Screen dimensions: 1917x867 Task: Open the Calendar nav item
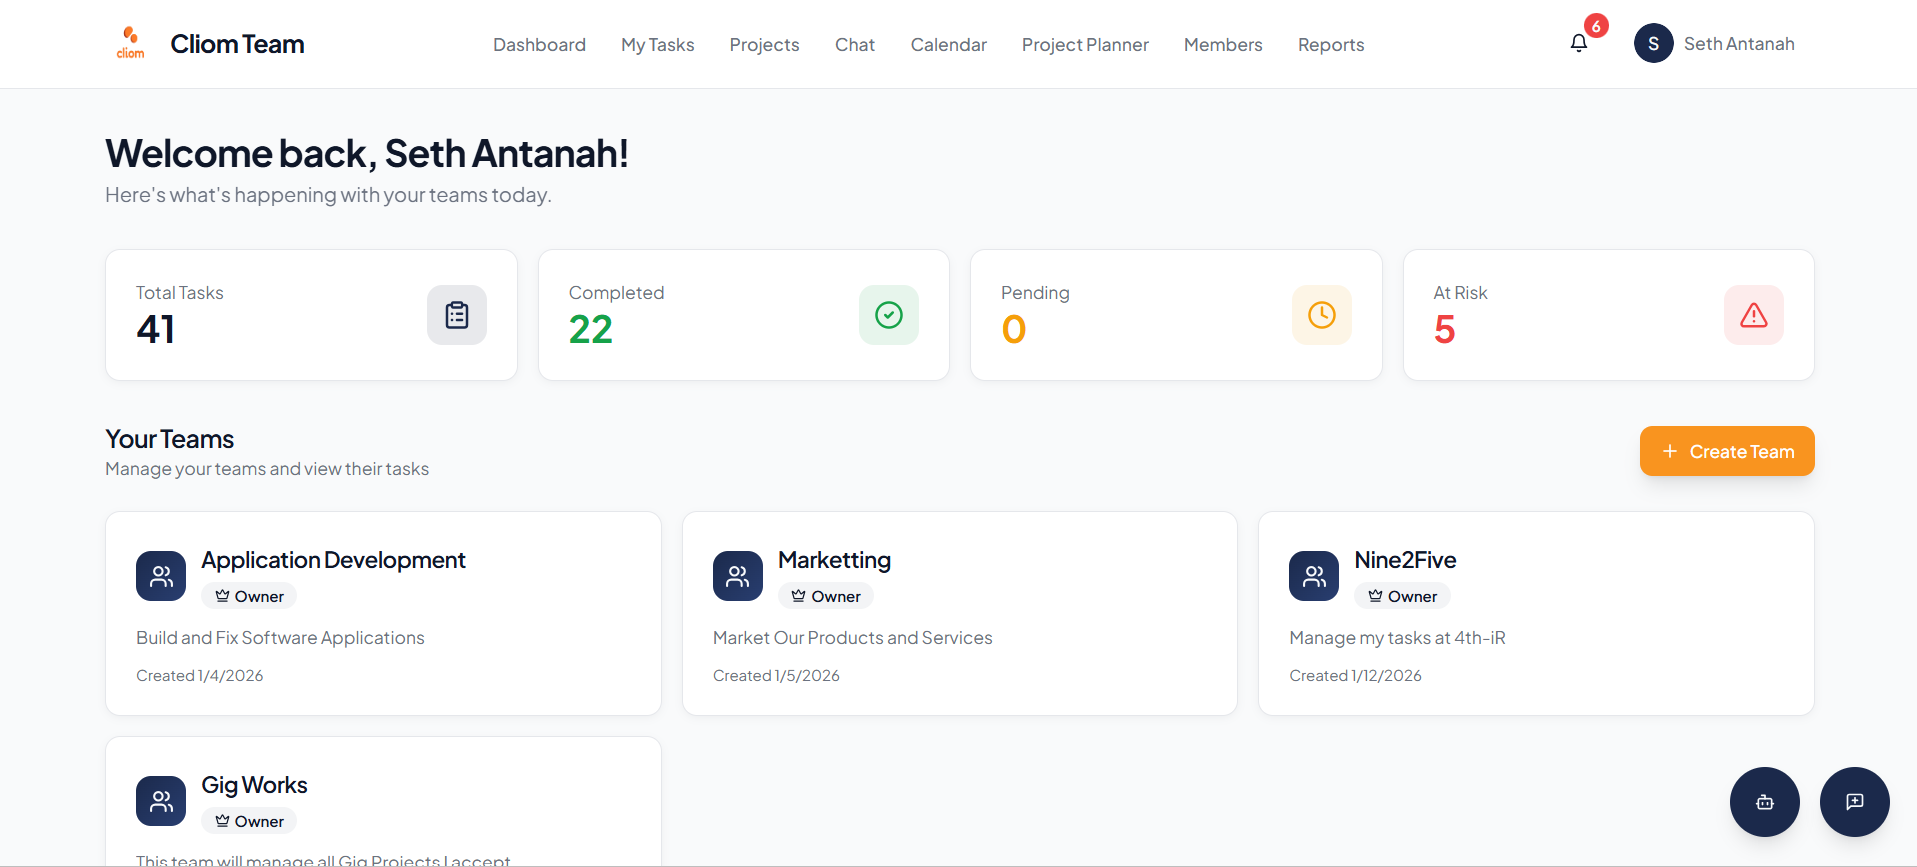click(x=948, y=45)
